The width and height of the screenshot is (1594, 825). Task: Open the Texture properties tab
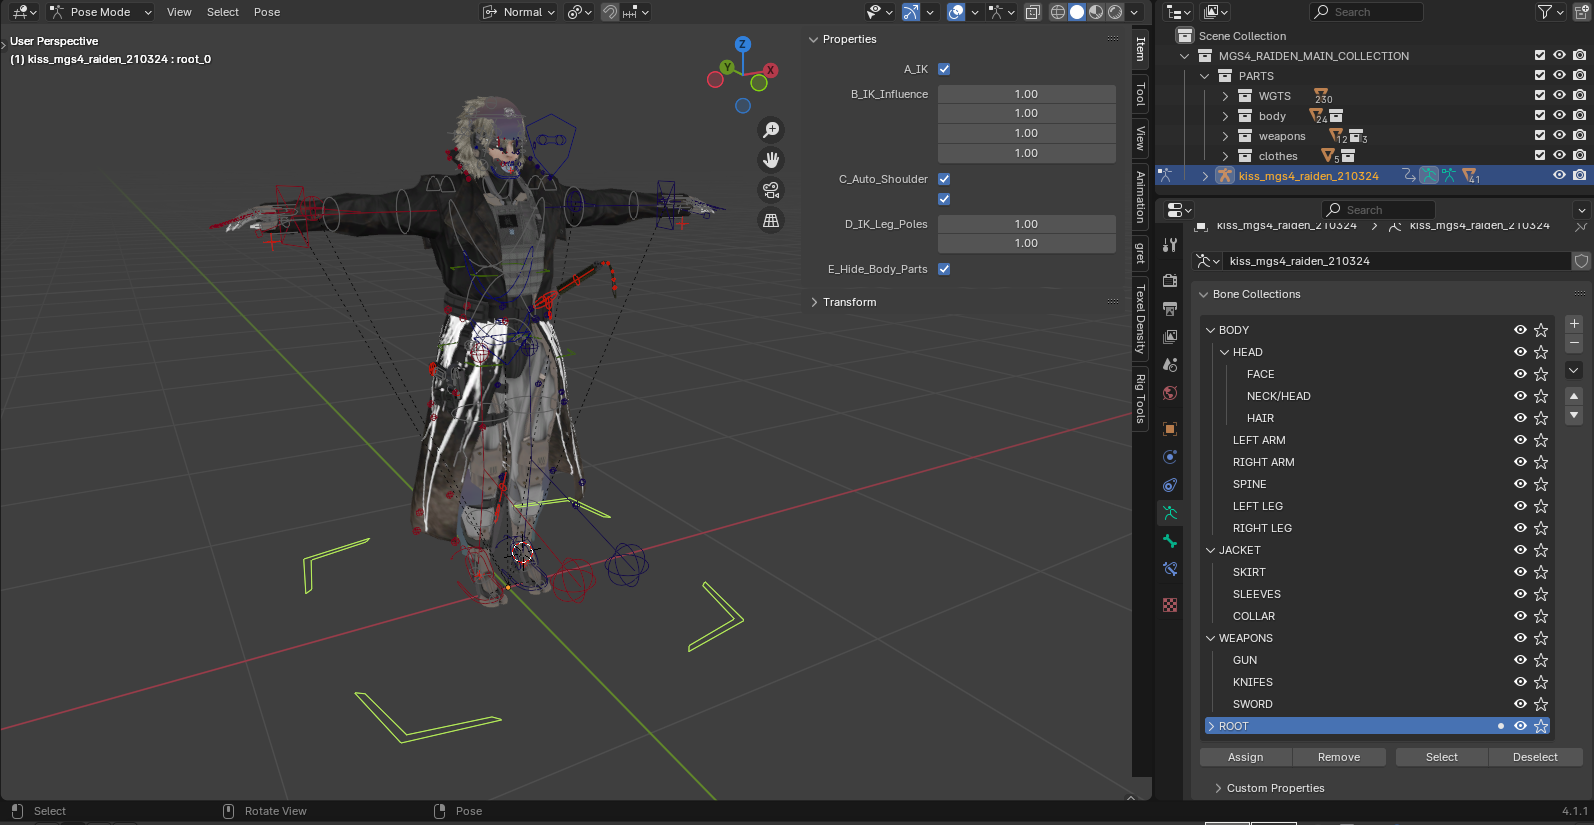(x=1170, y=605)
